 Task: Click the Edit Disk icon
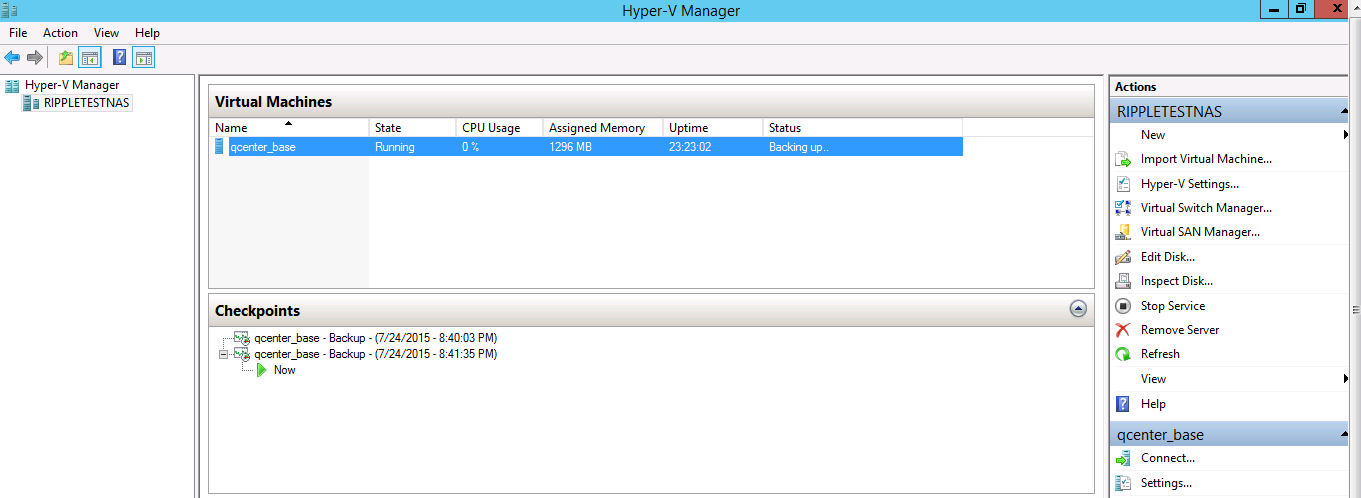pos(1123,257)
